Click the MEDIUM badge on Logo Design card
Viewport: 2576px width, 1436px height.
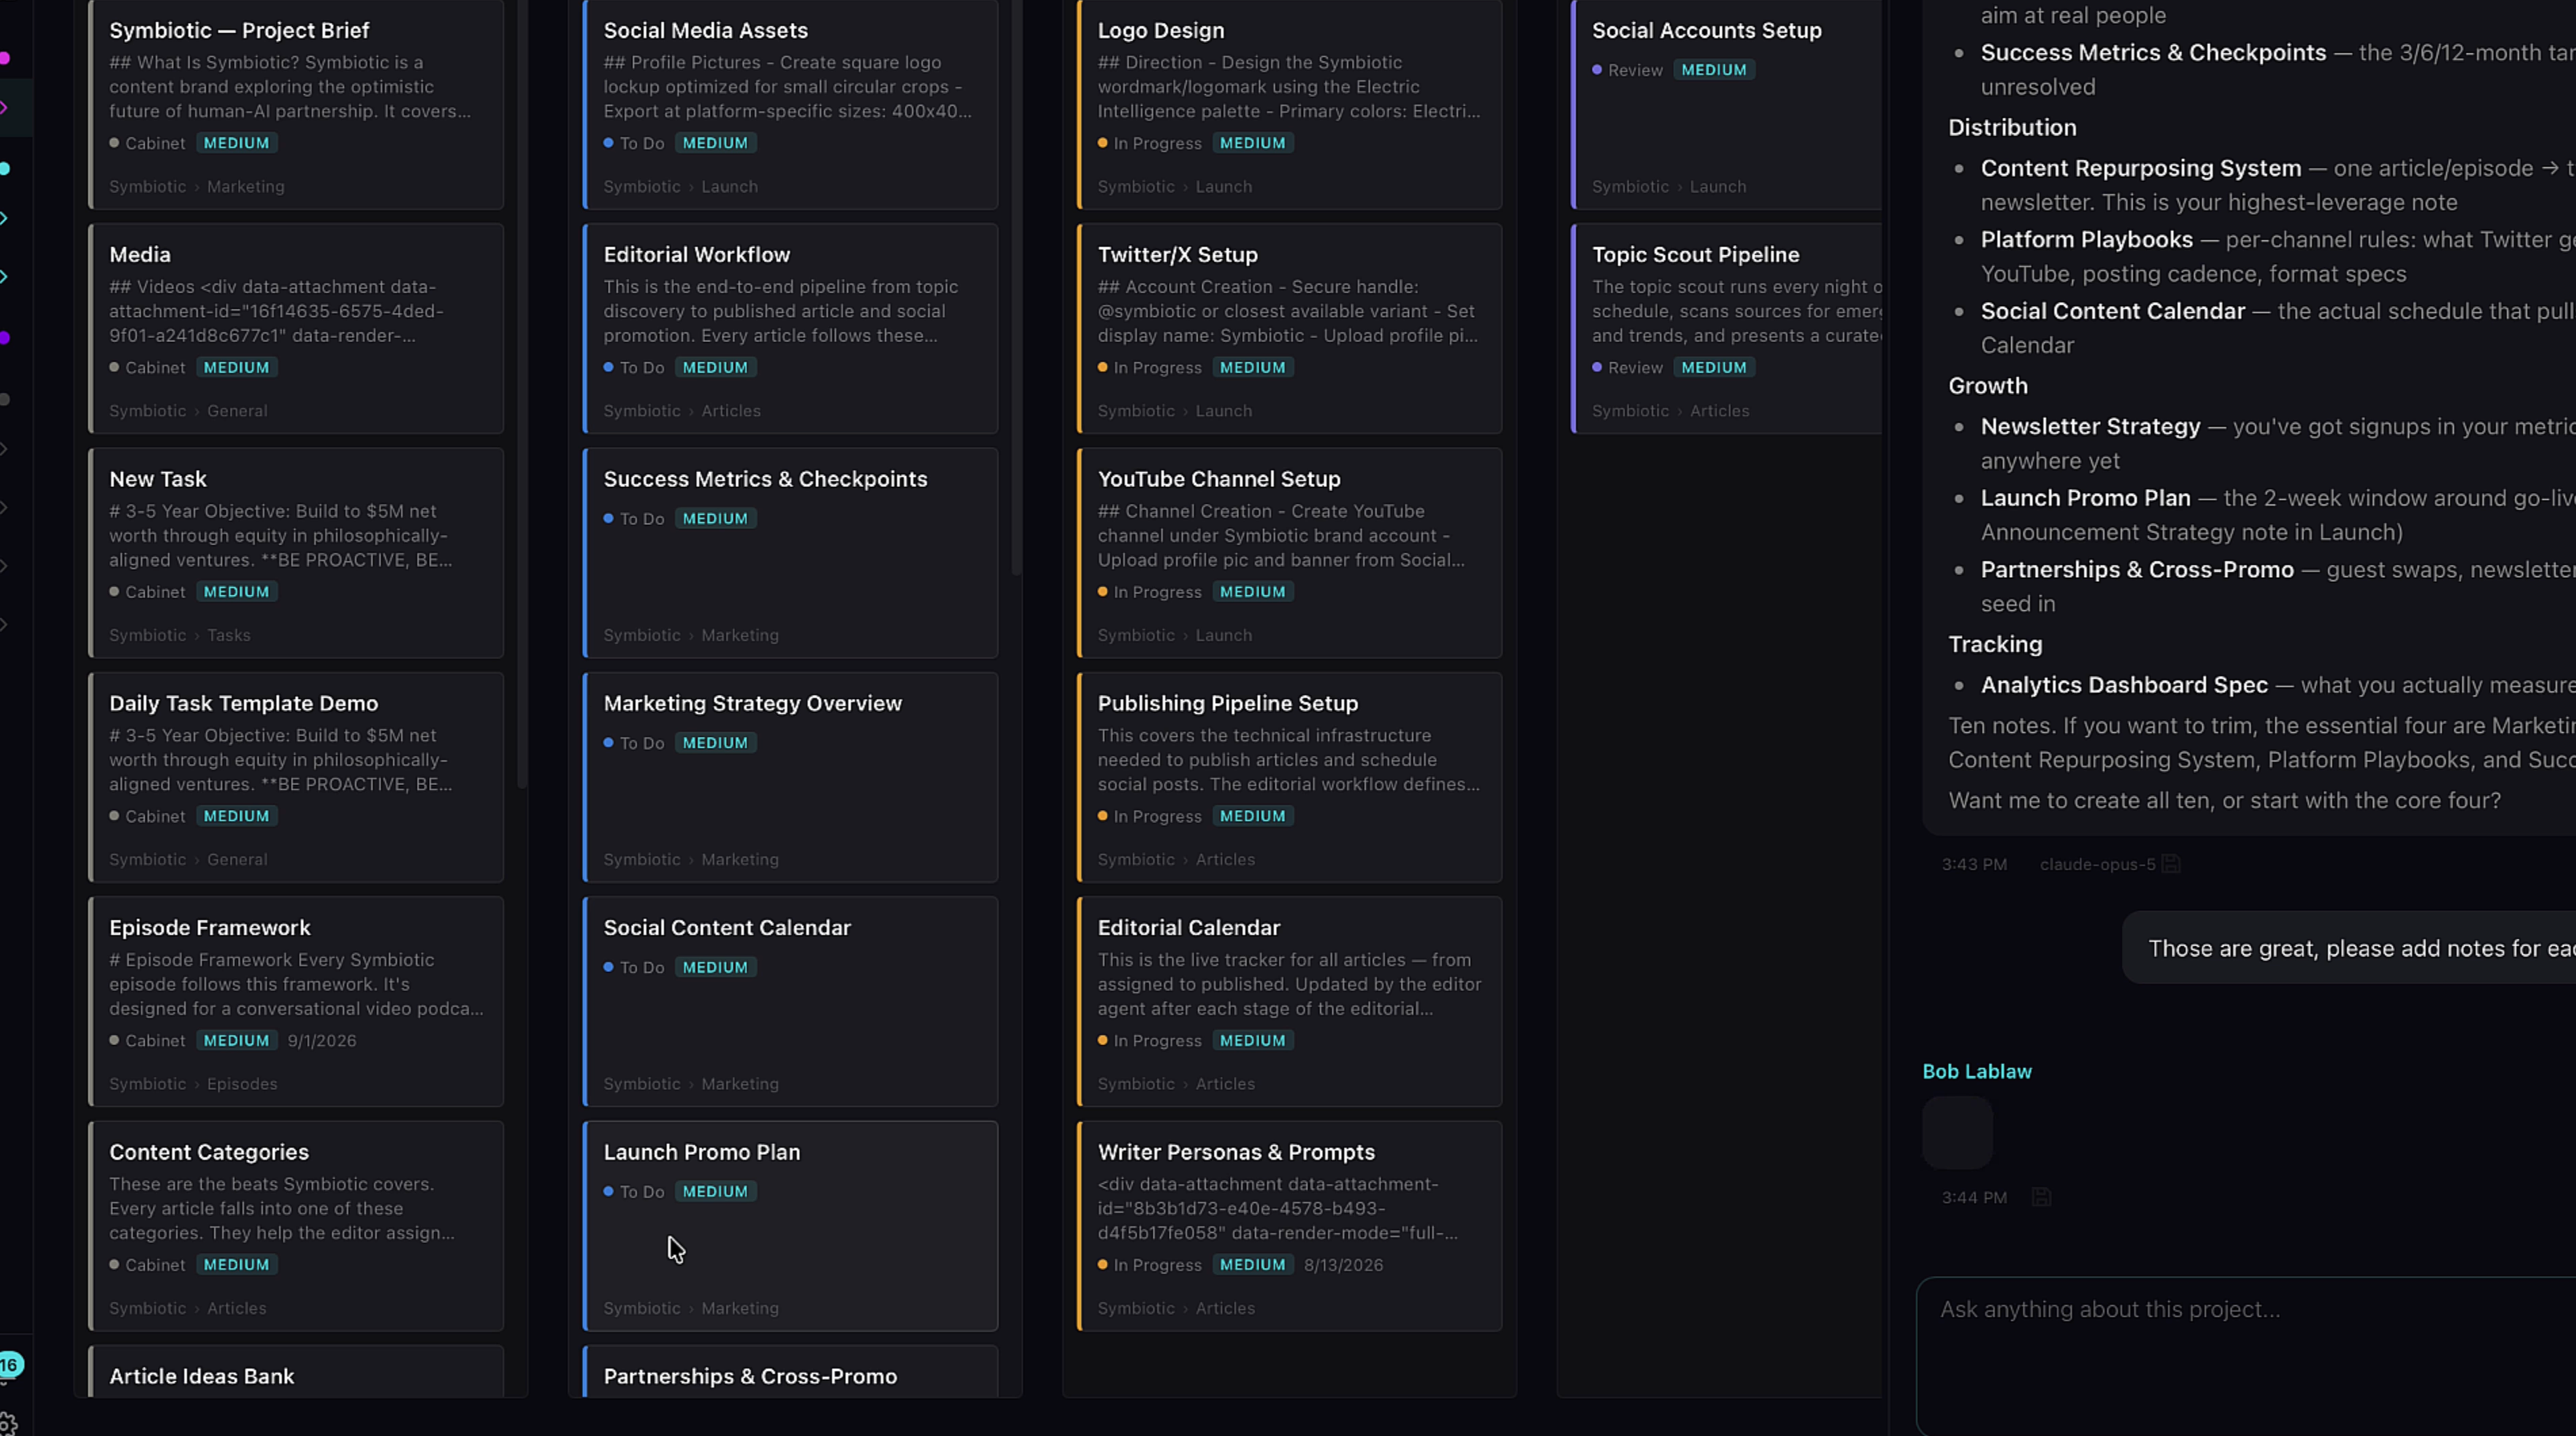coord(1252,143)
